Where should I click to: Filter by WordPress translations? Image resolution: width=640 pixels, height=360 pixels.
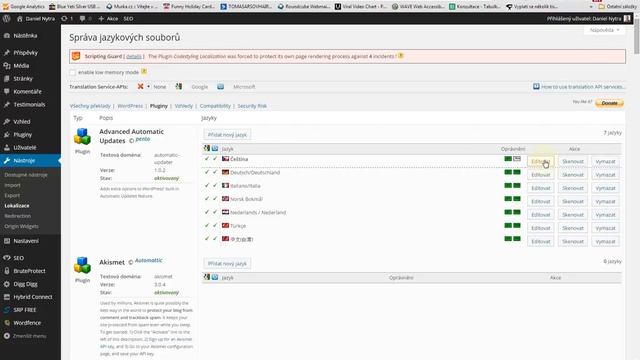pos(130,106)
